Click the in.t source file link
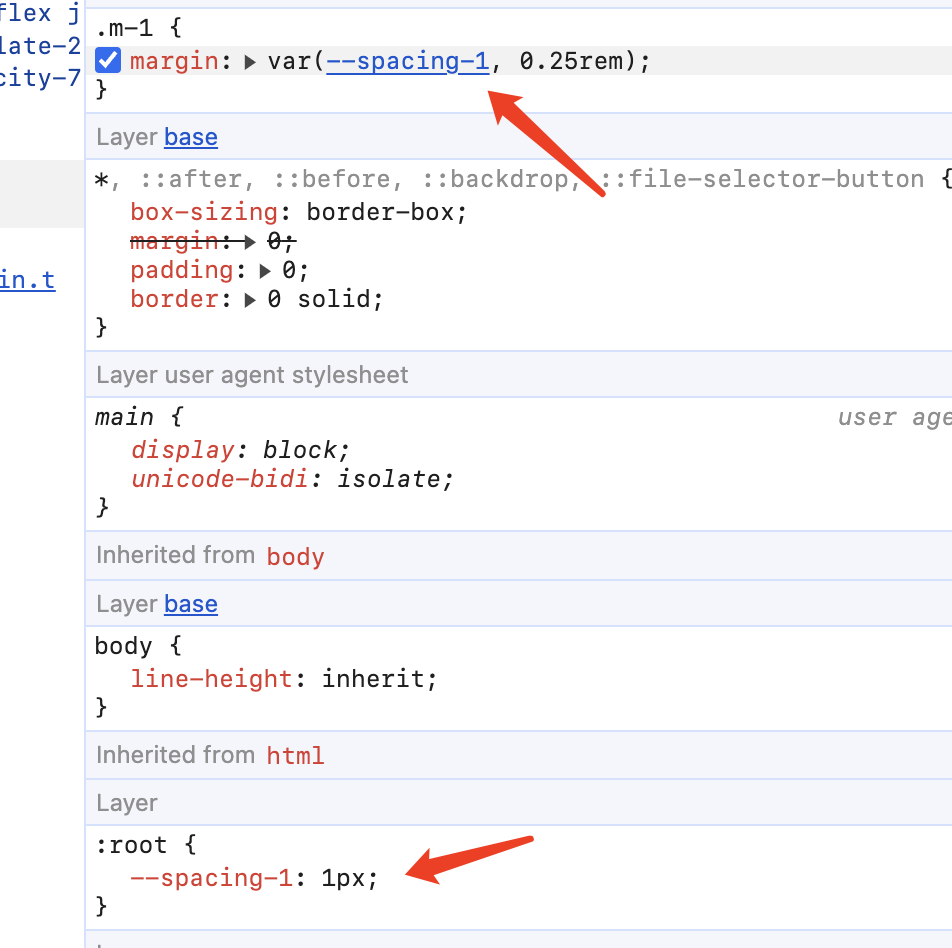The image size is (952, 948). [x=27, y=281]
